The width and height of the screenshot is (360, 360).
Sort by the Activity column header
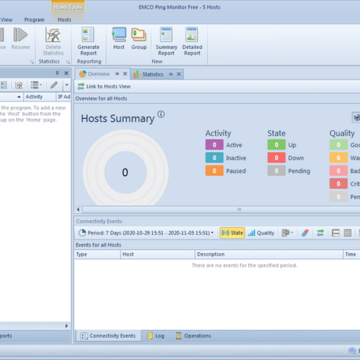pos(39,97)
